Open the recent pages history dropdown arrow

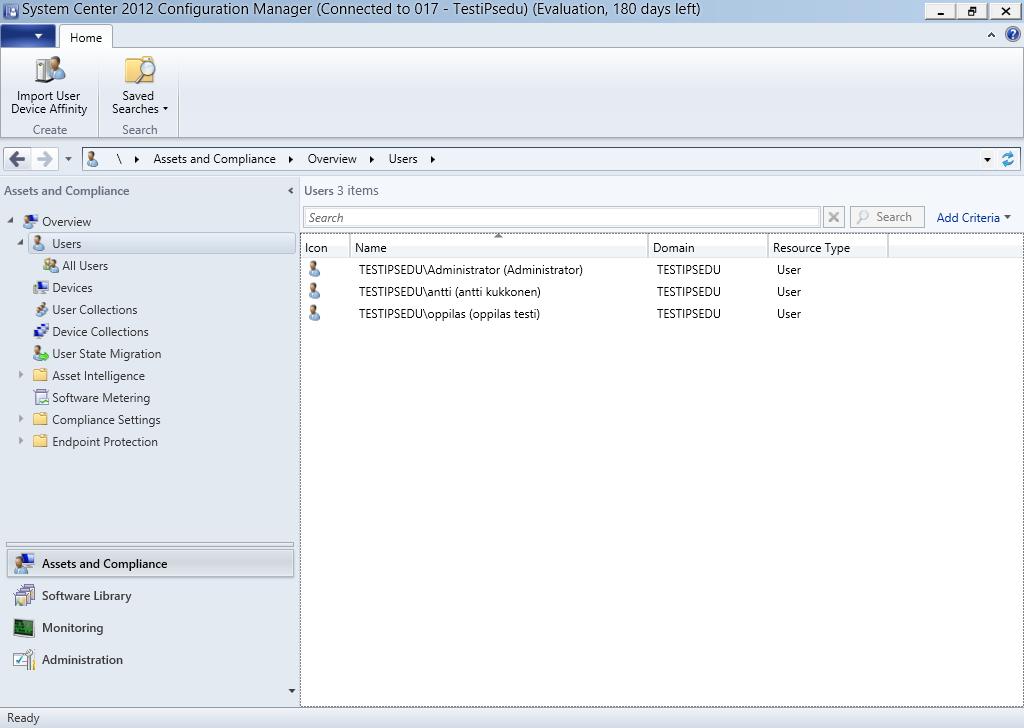click(68, 159)
